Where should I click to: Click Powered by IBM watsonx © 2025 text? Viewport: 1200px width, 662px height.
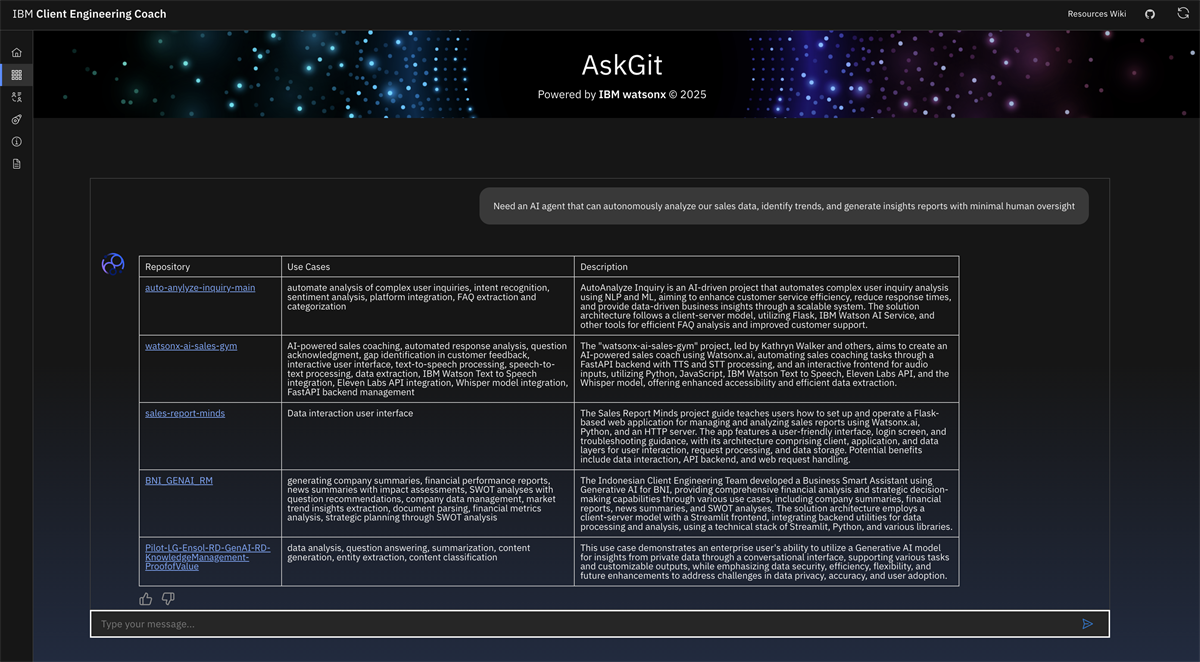(x=622, y=94)
